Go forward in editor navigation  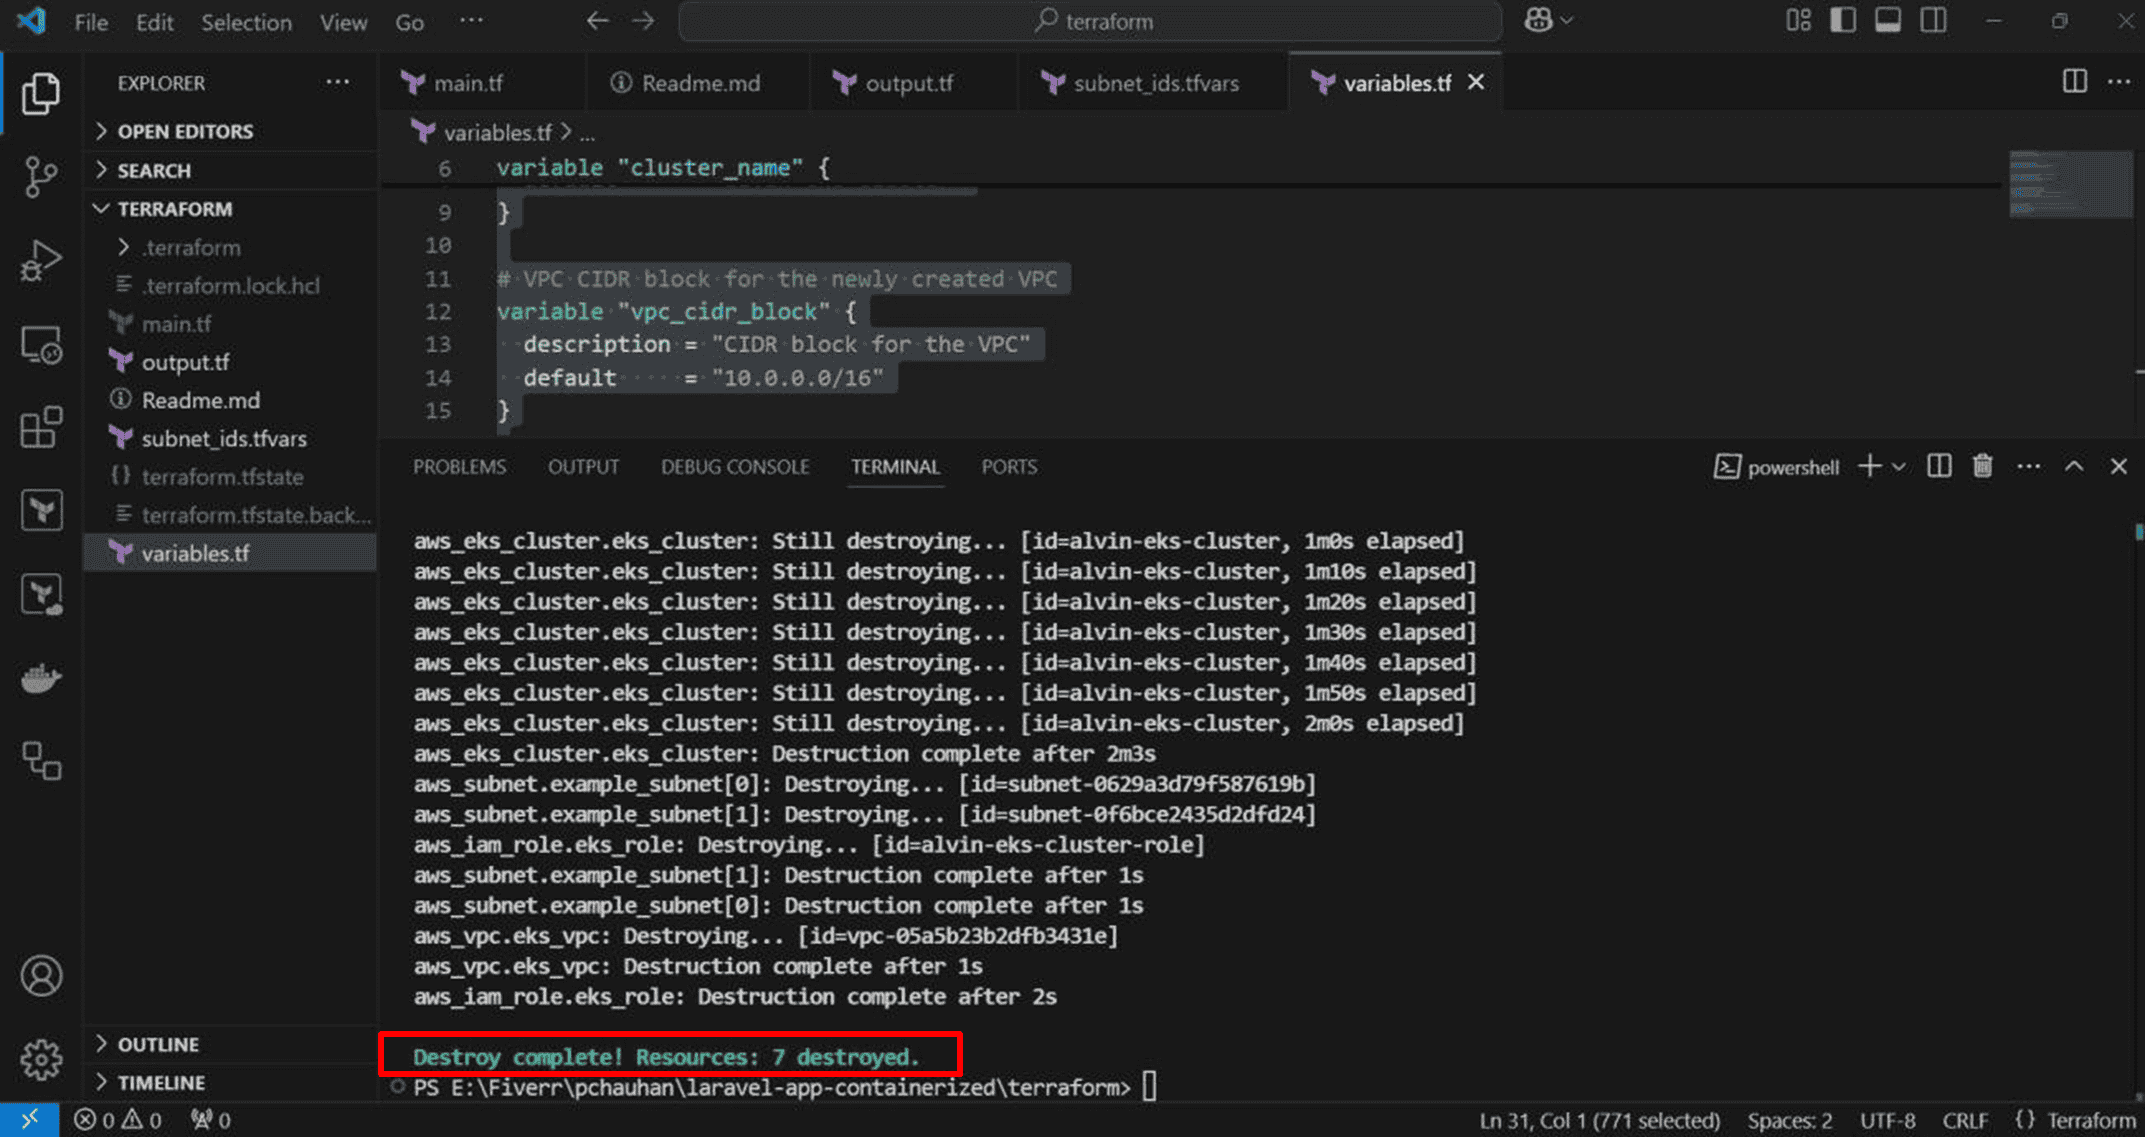[x=644, y=21]
